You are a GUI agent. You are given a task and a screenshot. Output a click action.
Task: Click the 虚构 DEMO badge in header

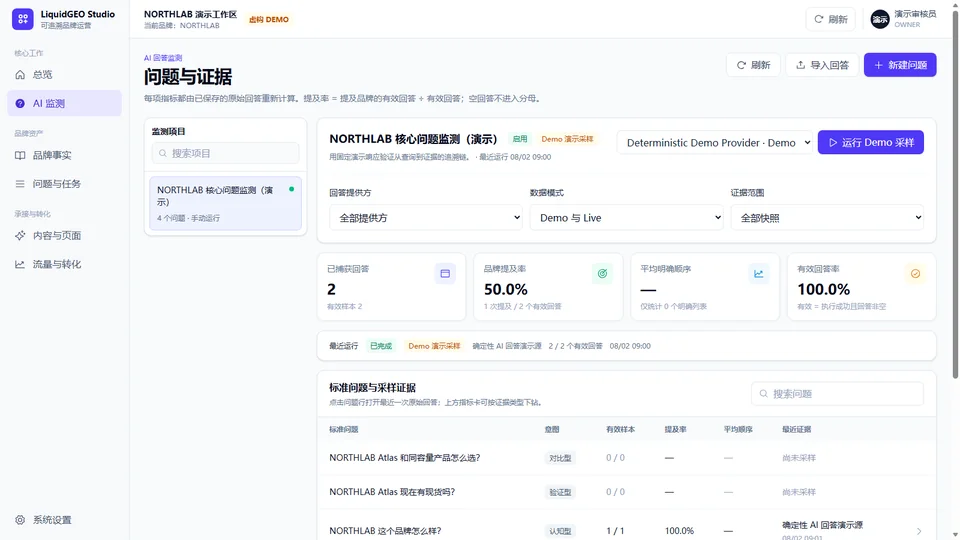point(269,20)
